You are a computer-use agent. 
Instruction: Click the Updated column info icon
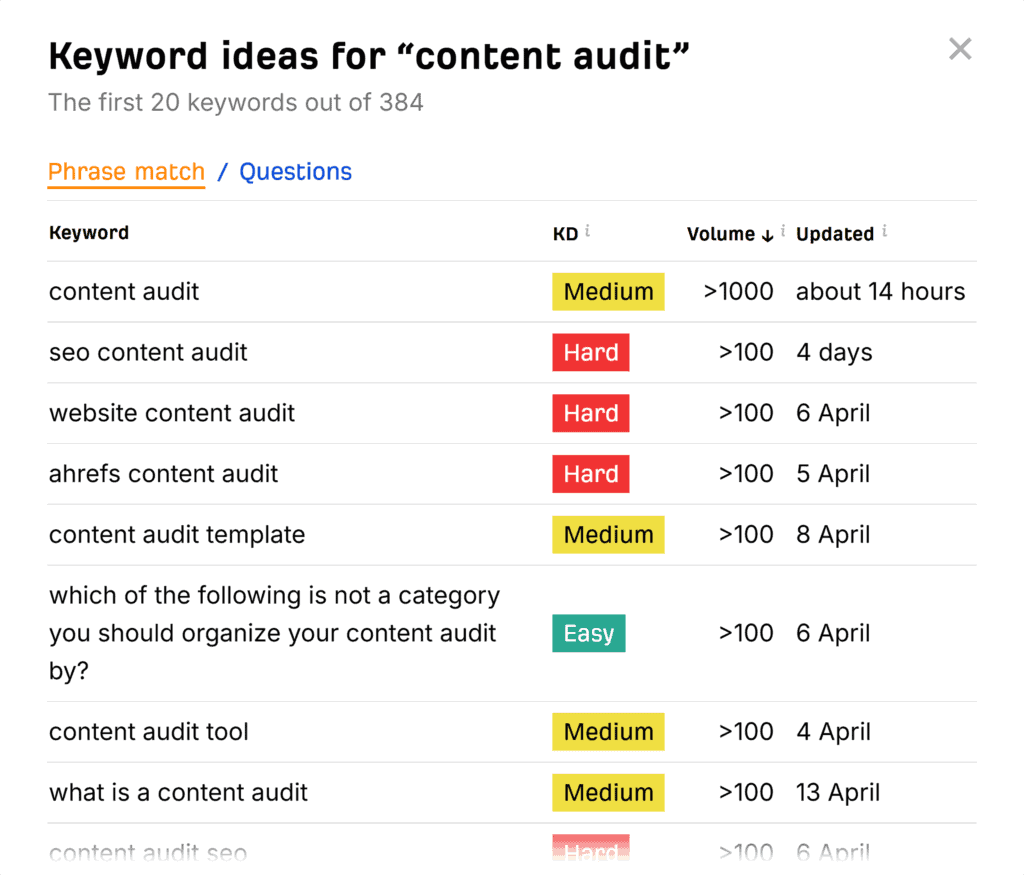tap(884, 231)
